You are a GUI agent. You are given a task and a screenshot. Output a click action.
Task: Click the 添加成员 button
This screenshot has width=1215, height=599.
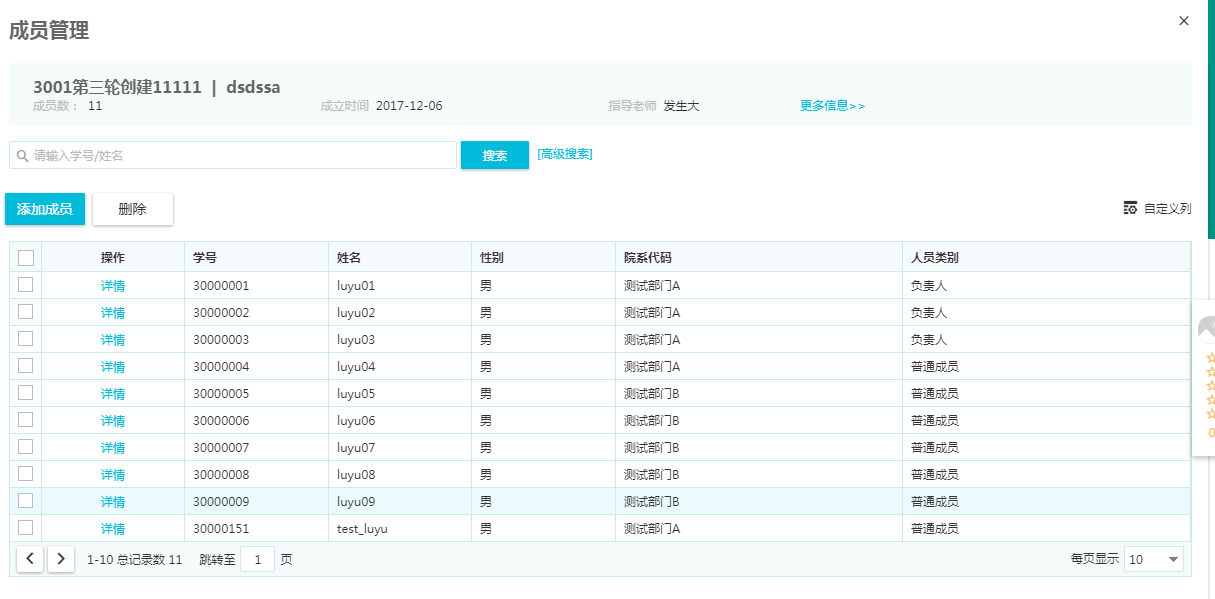tap(45, 209)
